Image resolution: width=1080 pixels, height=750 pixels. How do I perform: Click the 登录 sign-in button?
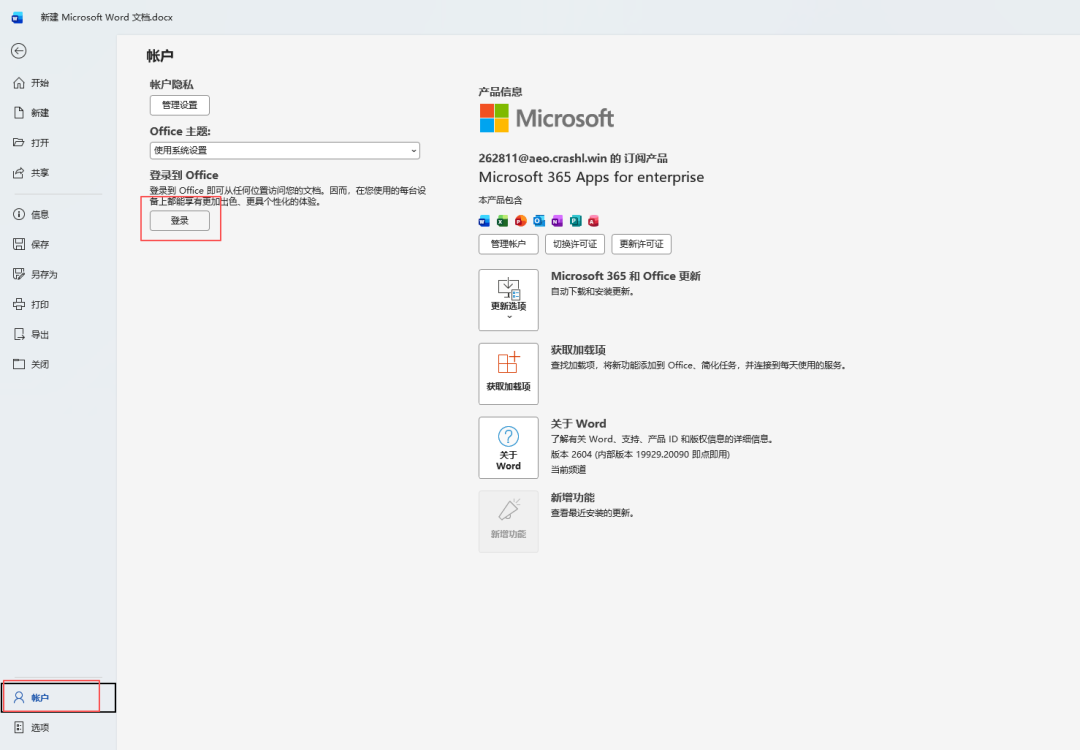point(180,220)
